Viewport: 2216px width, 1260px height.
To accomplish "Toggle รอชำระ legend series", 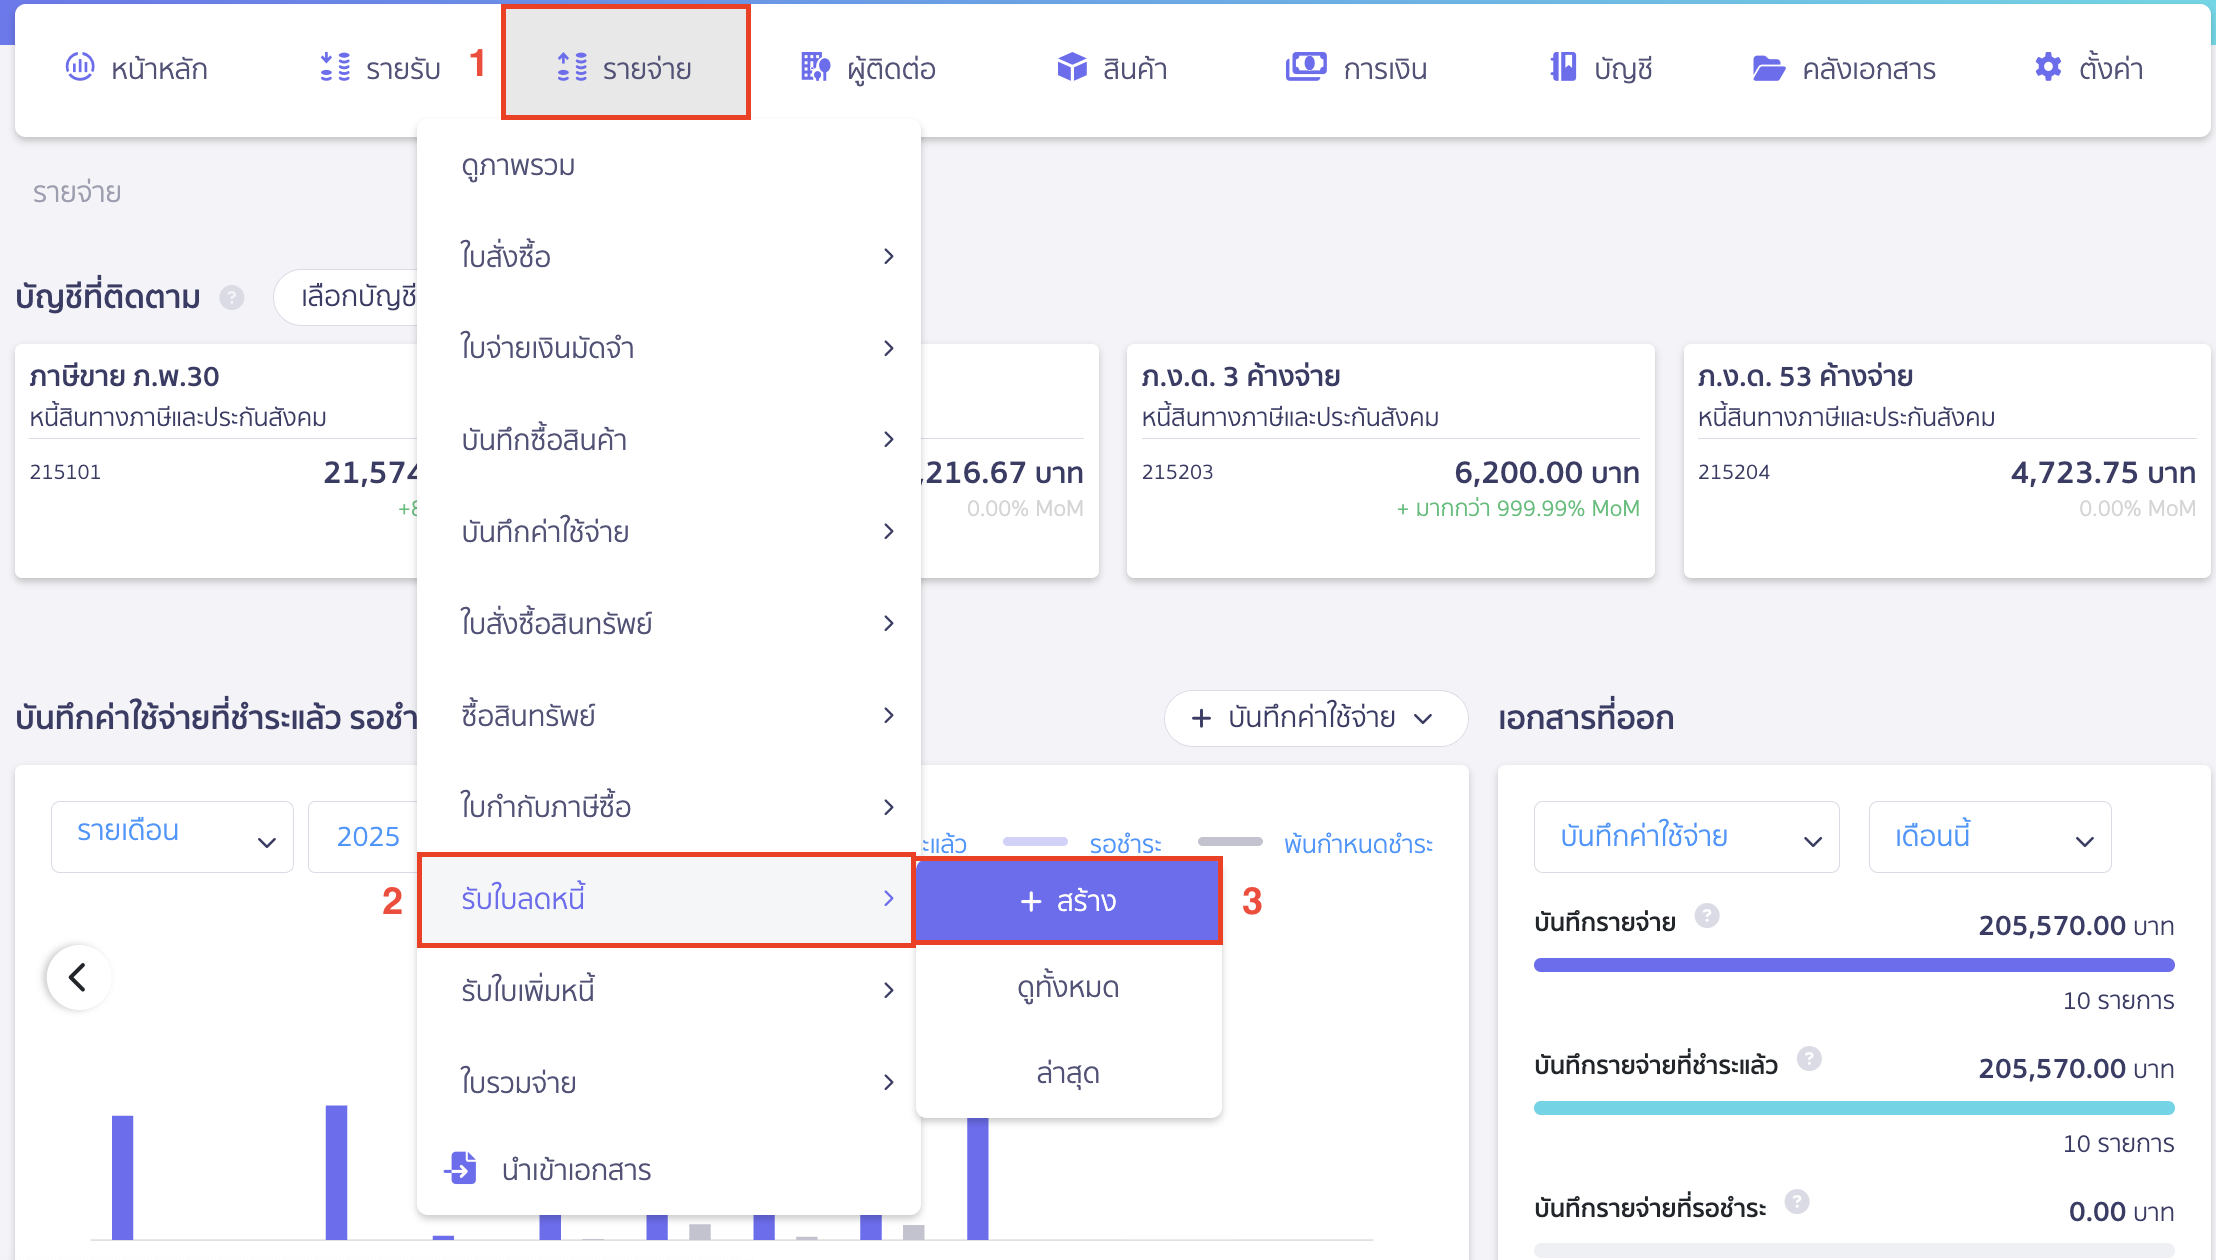I will [x=1082, y=844].
